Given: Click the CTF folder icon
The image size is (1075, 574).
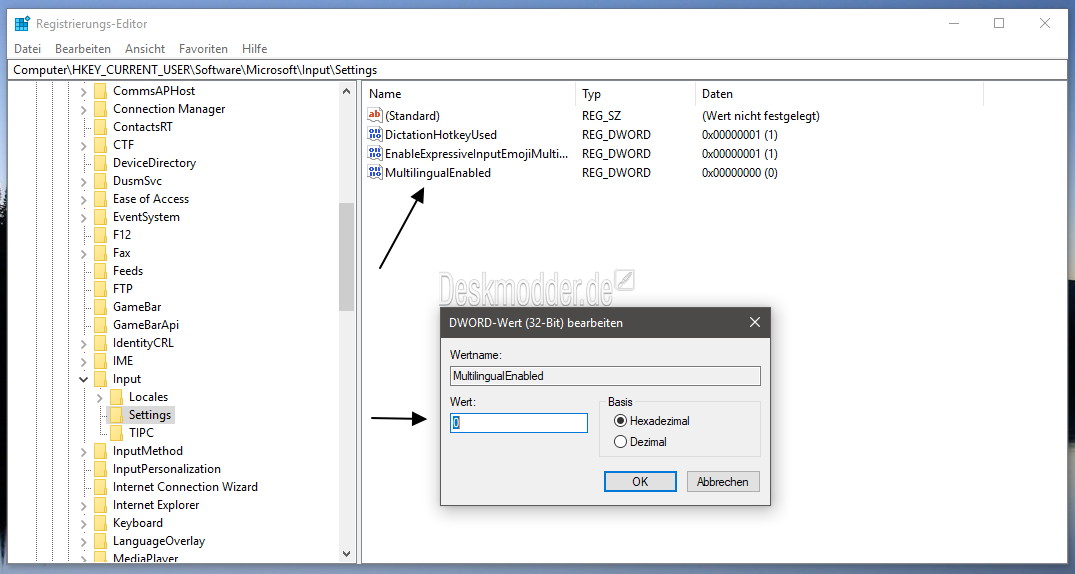Looking at the screenshot, I should pyautogui.click(x=101, y=145).
